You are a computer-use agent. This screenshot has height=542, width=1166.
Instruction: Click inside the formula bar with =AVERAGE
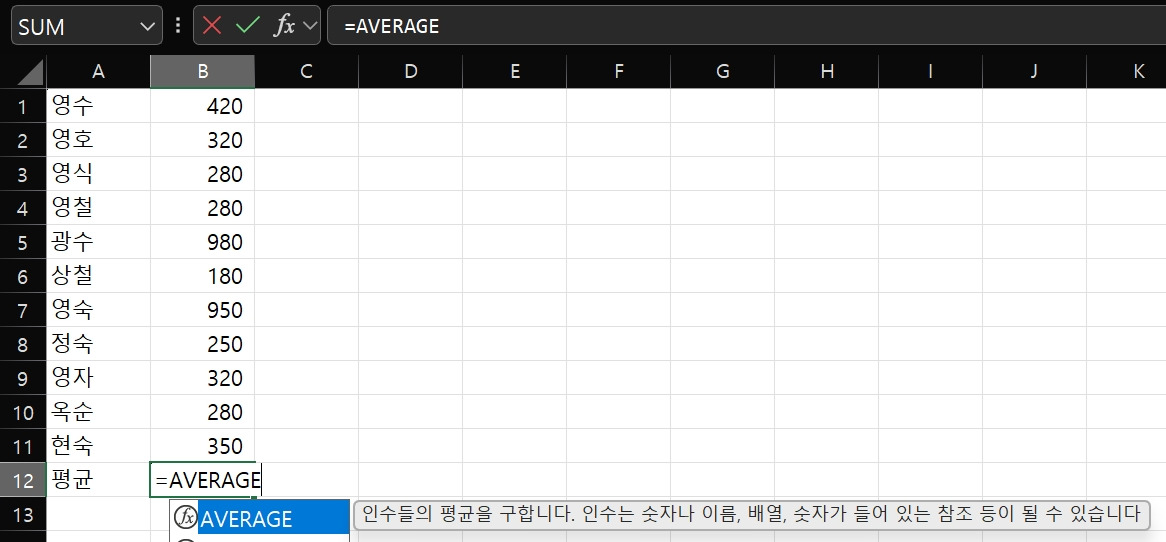pos(746,26)
